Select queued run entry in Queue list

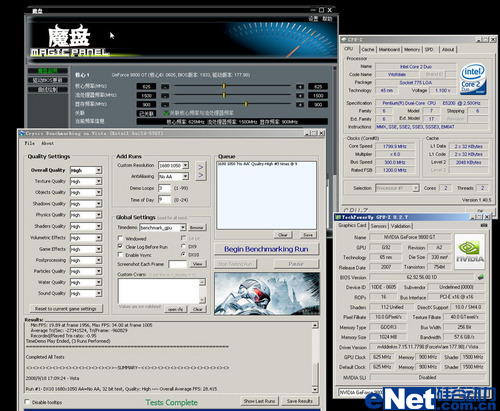tap(257, 164)
